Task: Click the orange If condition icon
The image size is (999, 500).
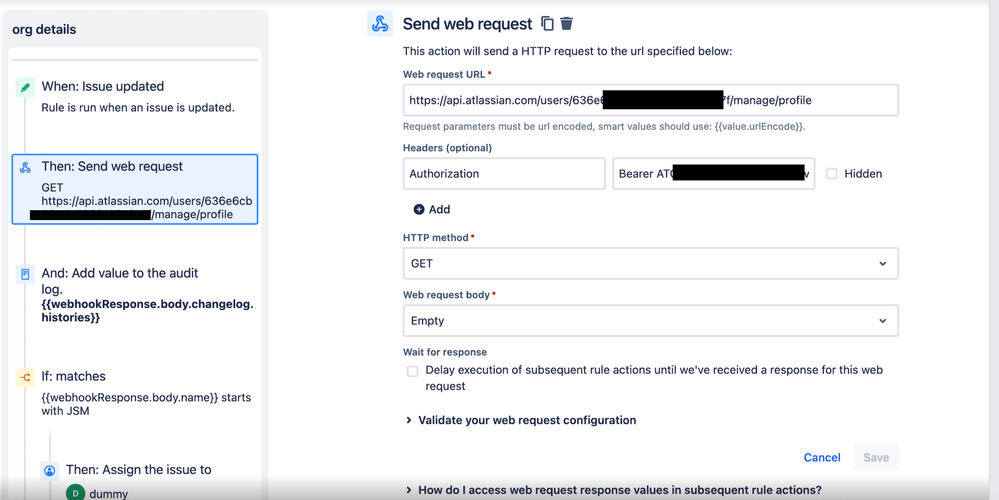Action: pyautogui.click(x=25, y=378)
